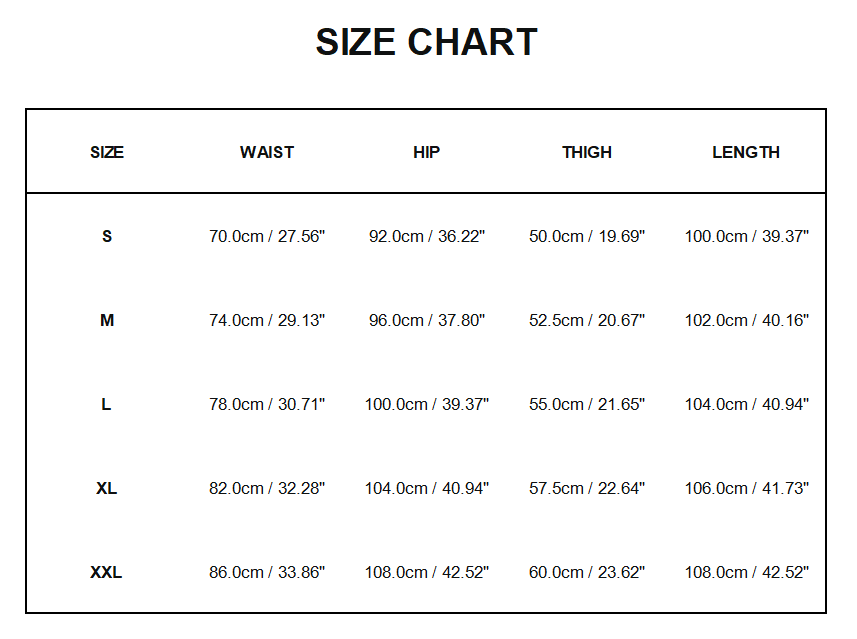Screen dimensions: 857x639
Task: Select hip value 96.0cm / 37.80"
Action: [427, 321]
